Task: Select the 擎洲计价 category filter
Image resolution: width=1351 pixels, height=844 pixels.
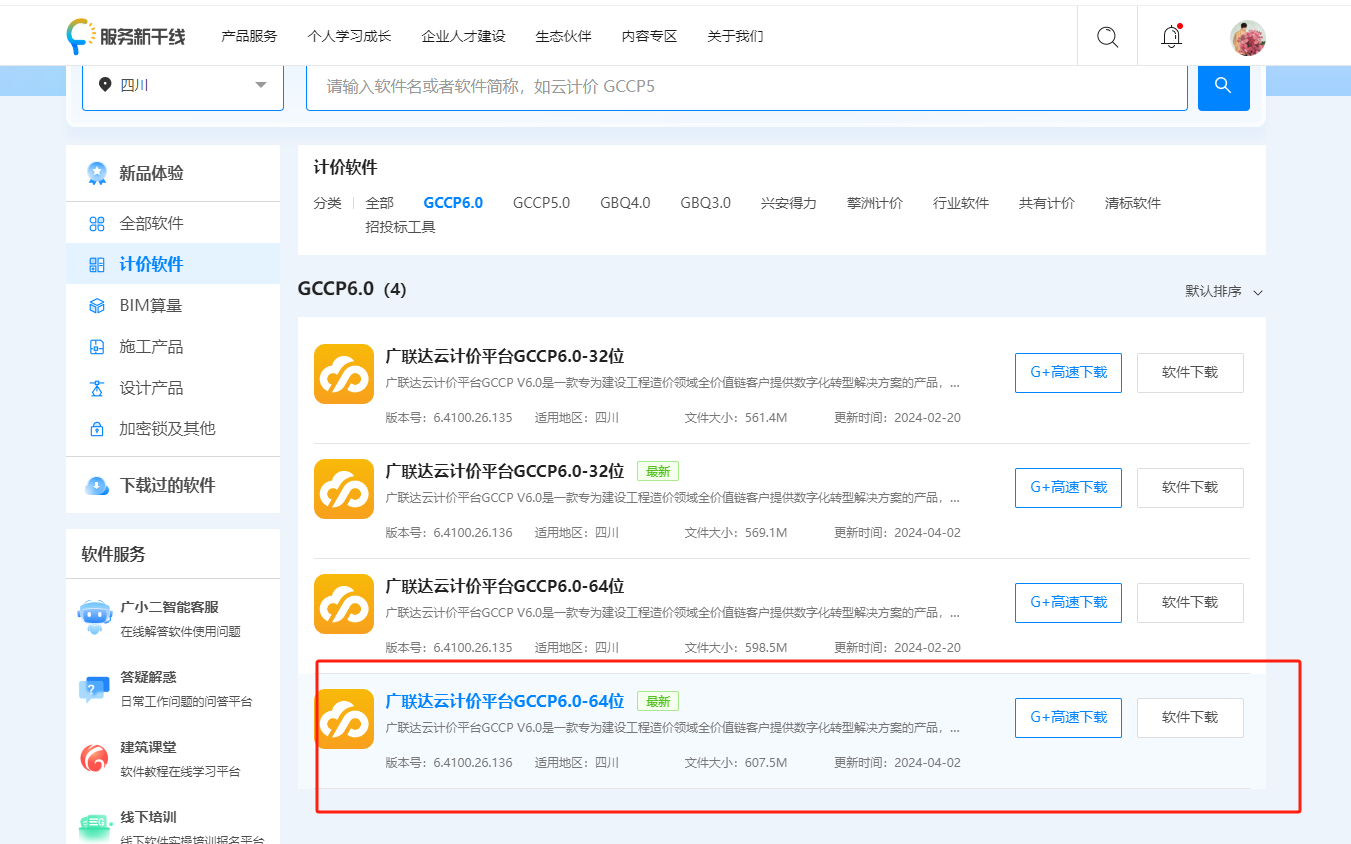Action: click(874, 203)
